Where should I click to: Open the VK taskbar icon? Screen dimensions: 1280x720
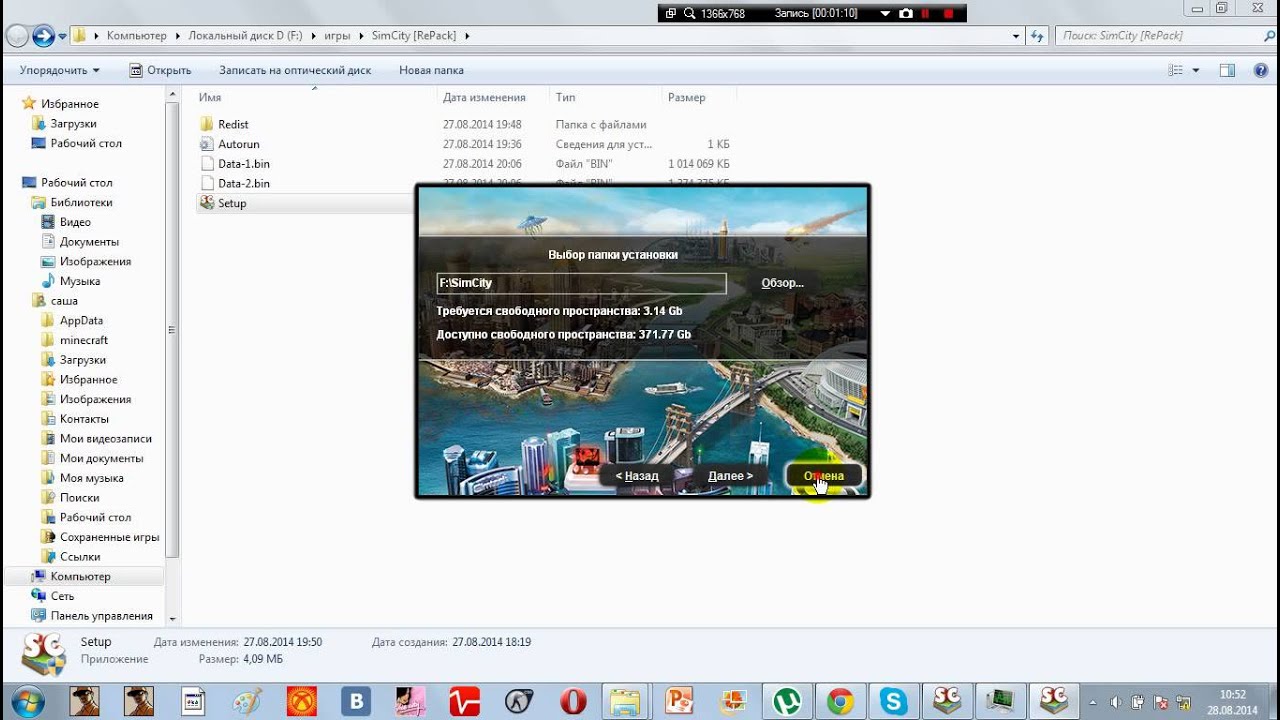[x=355, y=701]
